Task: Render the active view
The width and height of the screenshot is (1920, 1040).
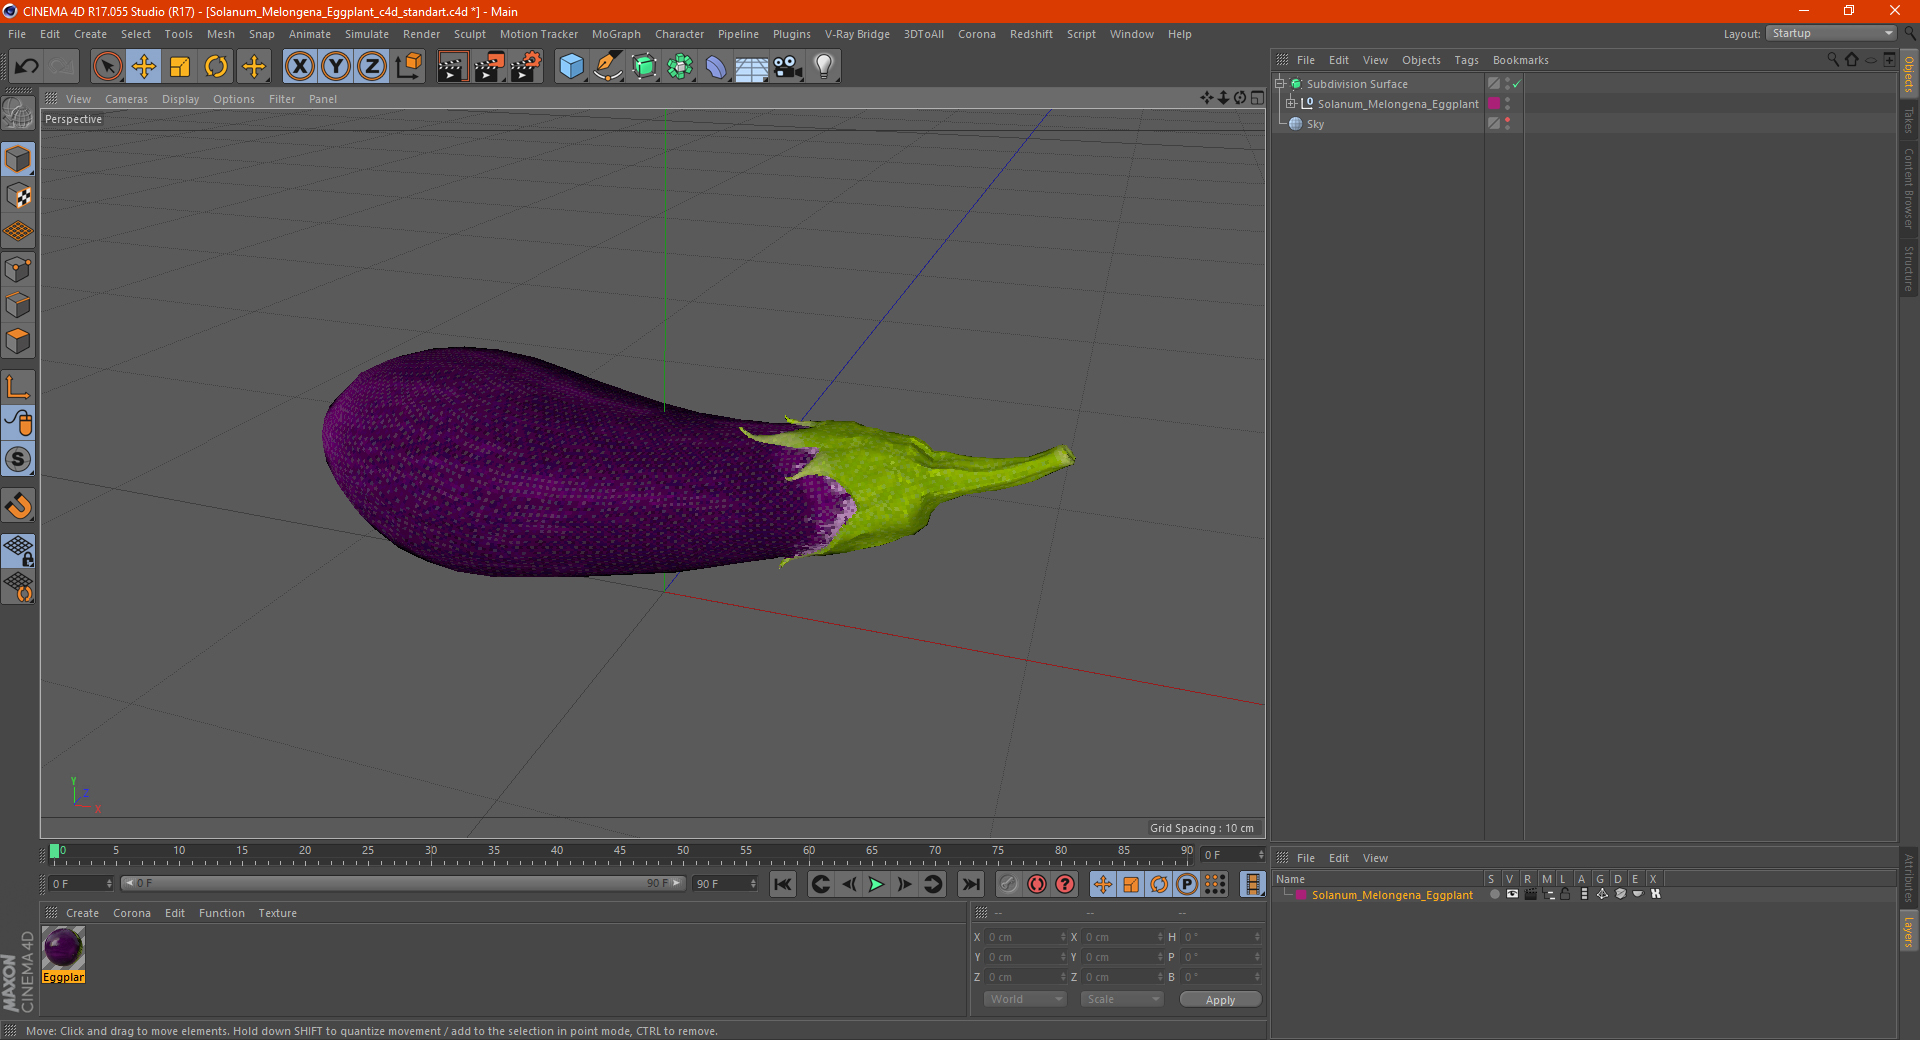Action: [x=452, y=67]
